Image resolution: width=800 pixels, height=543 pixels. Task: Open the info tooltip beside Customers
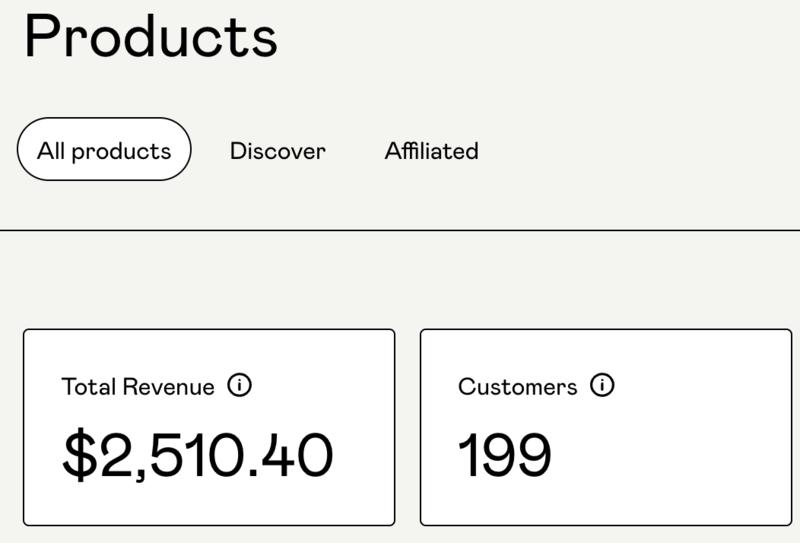click(602, 385)
